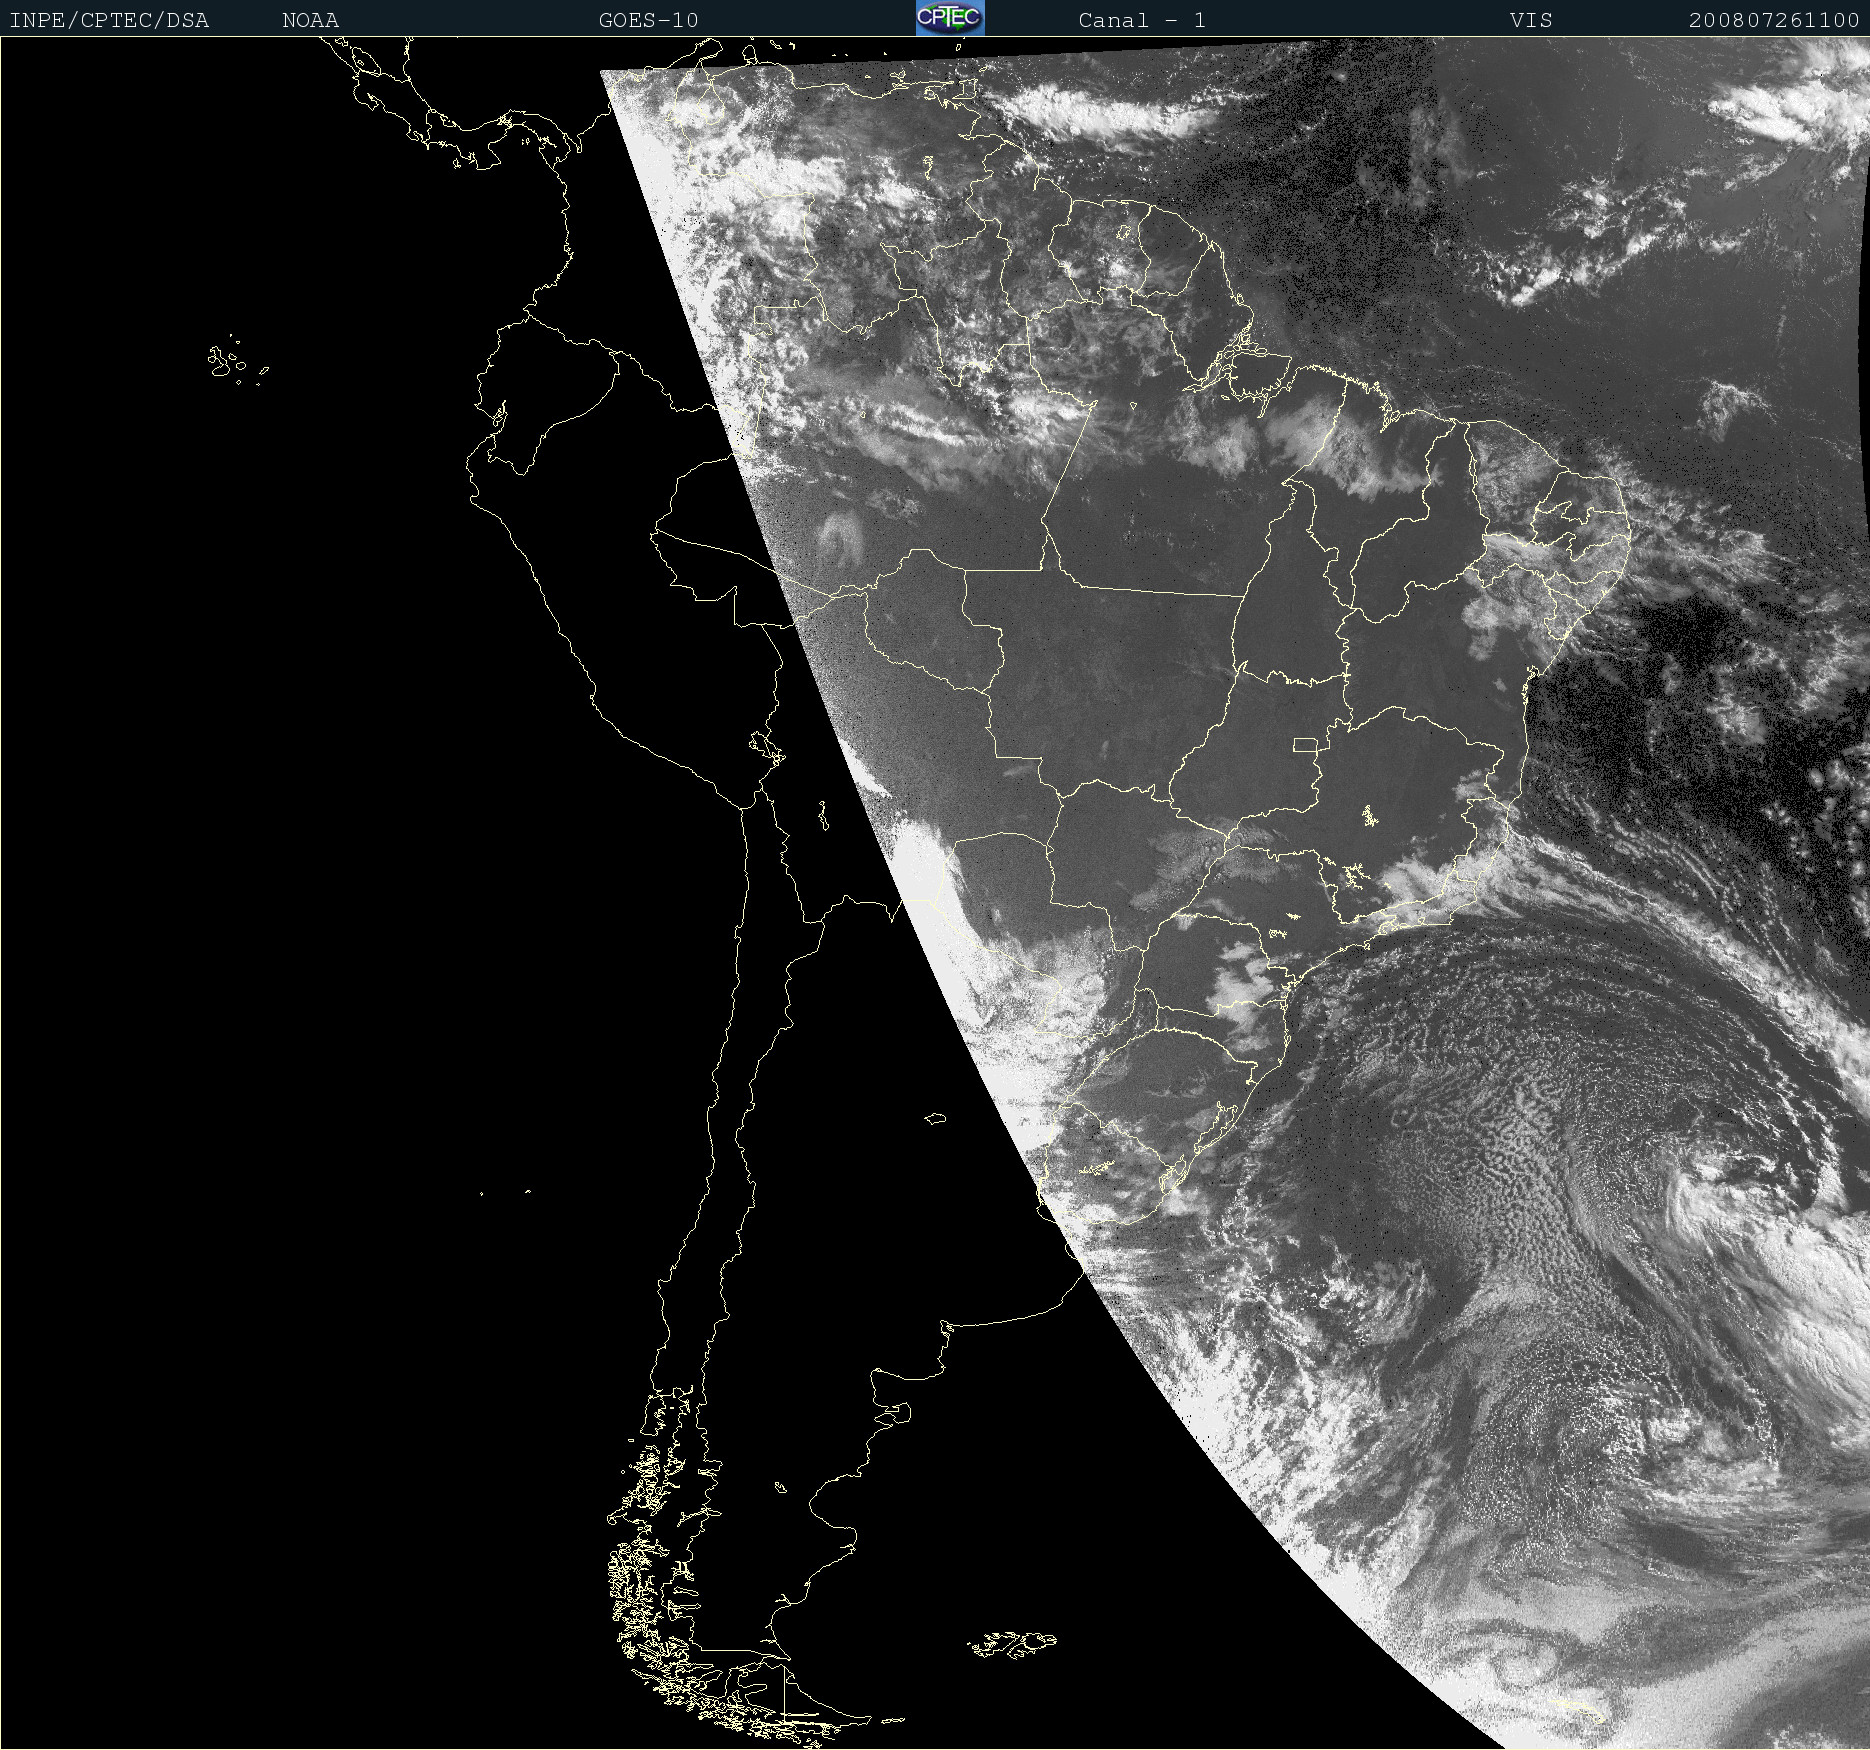Click the Galapagos Islands outline

pyautogui.click(x=237, y=360)
